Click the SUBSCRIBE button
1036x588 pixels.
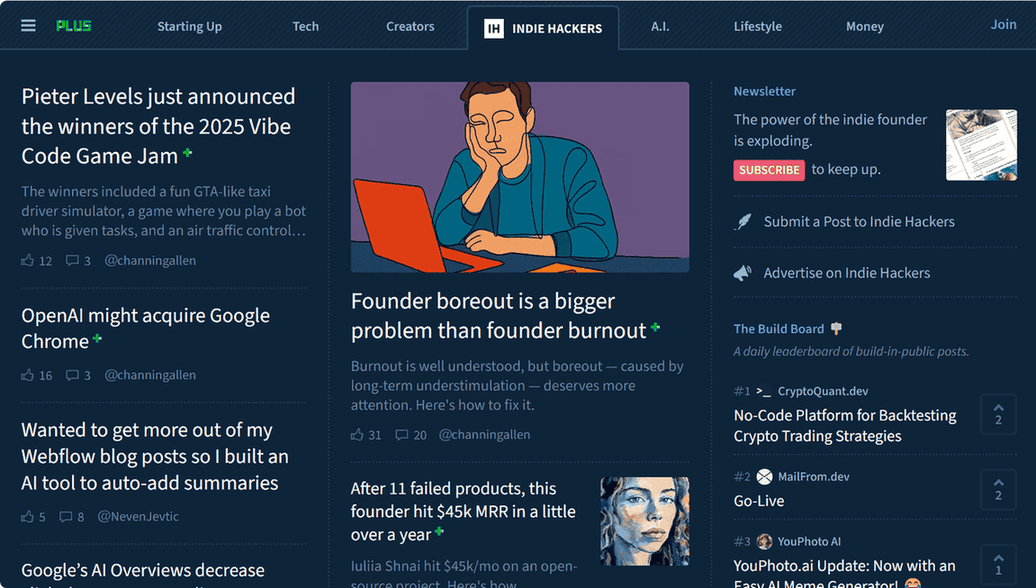pos(769,170)
